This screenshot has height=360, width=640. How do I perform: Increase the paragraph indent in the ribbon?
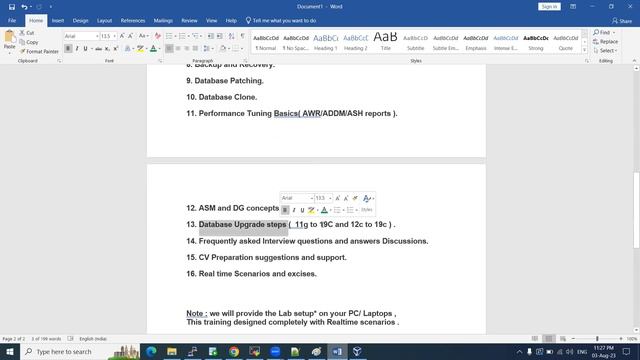click(x=220, y=36)
